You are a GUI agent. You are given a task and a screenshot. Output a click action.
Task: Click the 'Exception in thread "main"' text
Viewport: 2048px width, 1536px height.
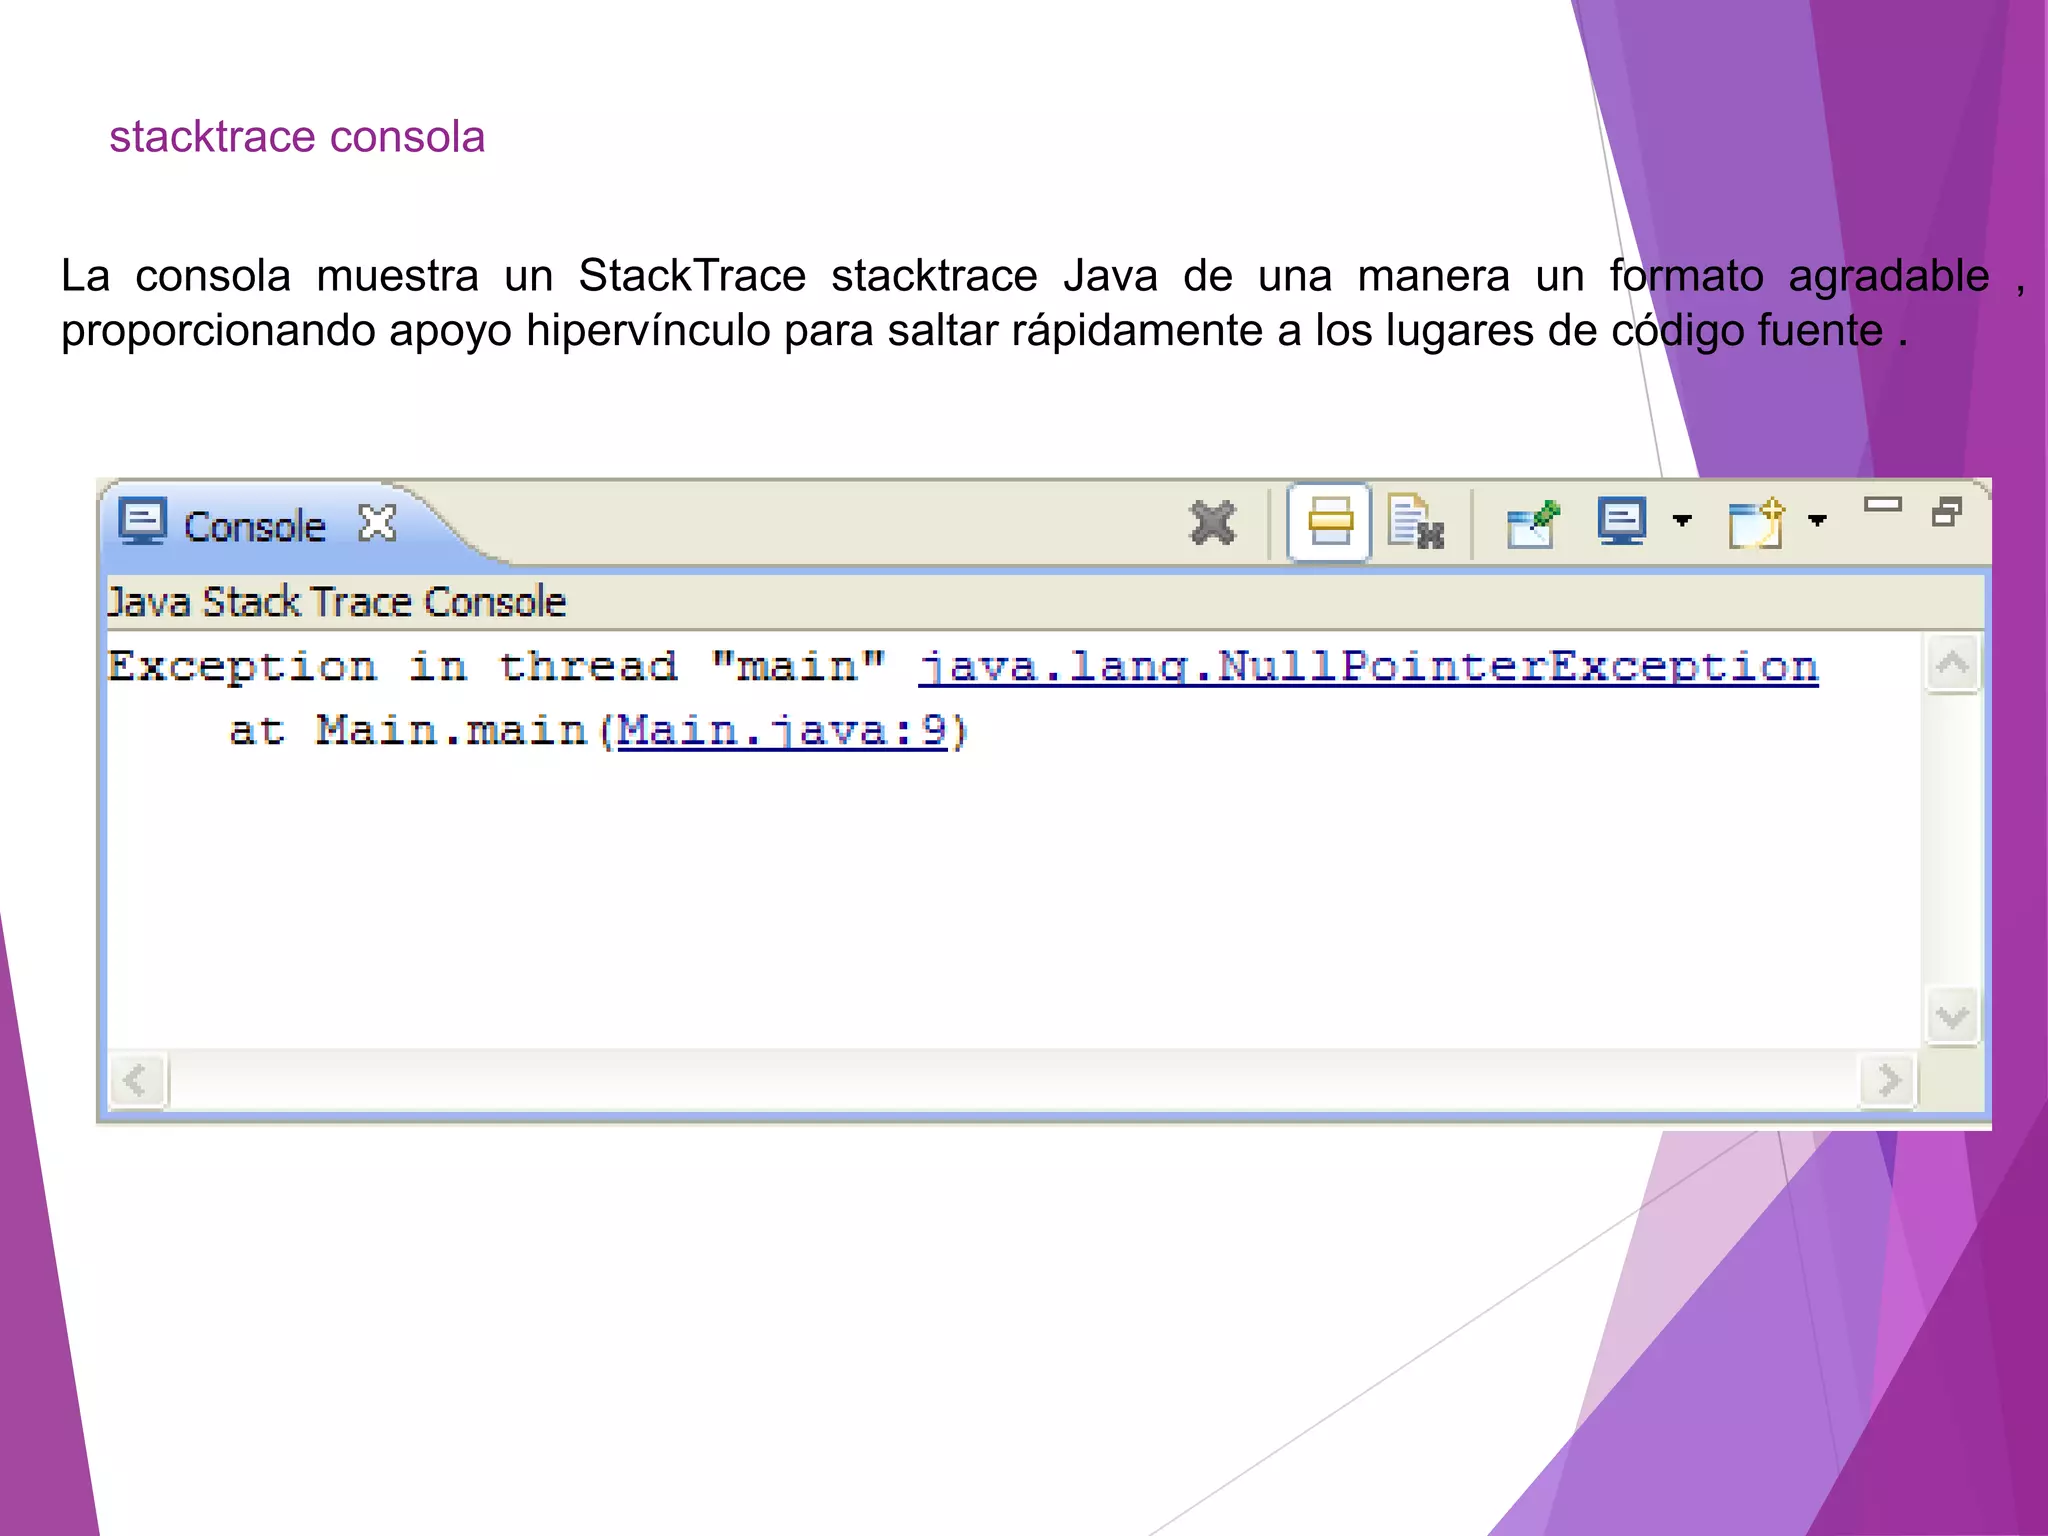(497, 666)
